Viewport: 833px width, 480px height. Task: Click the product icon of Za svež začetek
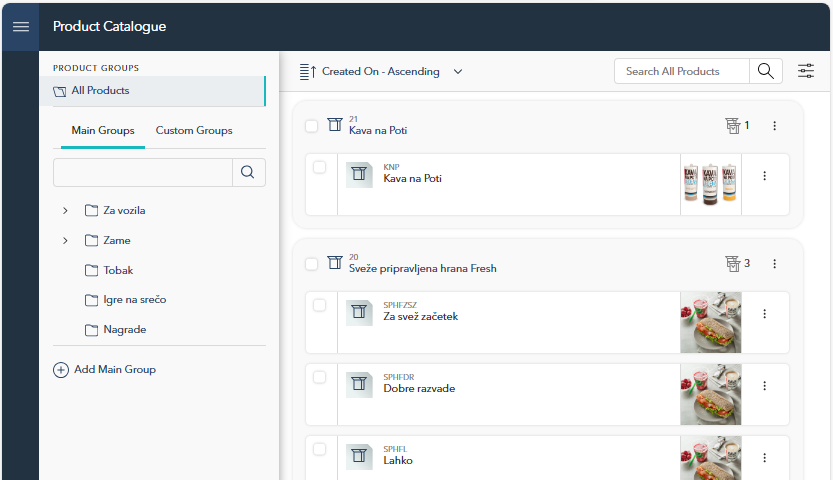point(359,313)
